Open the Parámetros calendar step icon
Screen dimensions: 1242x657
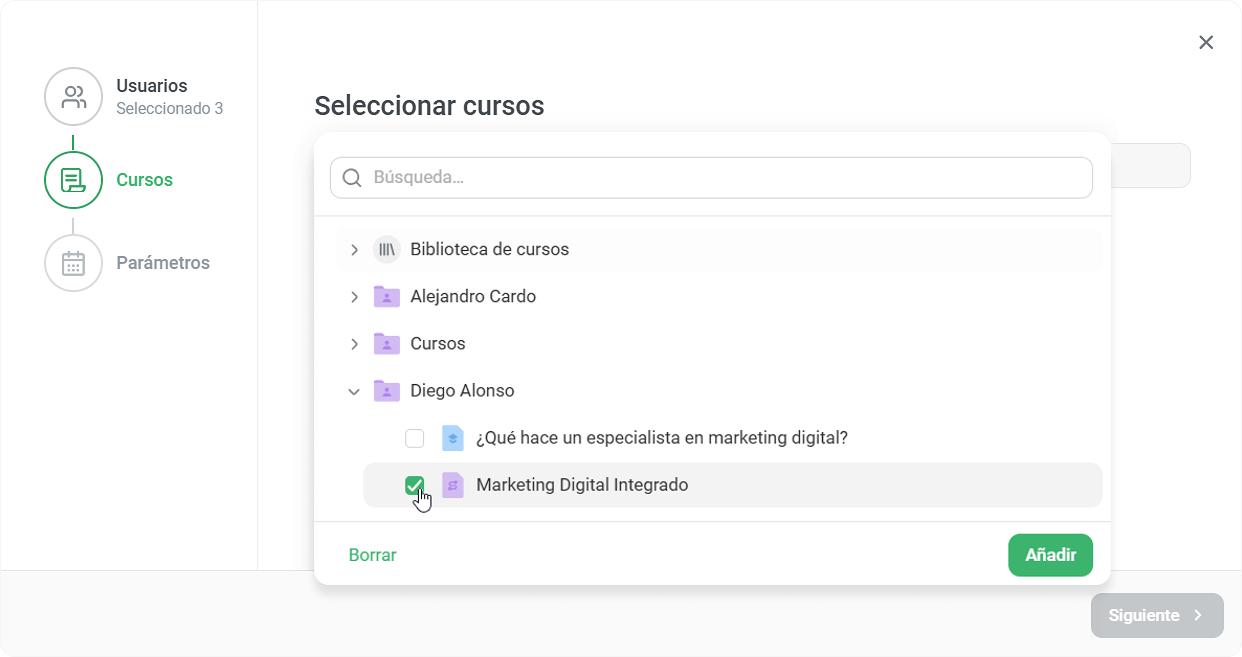pyautogui.click(x=73, y=263)
